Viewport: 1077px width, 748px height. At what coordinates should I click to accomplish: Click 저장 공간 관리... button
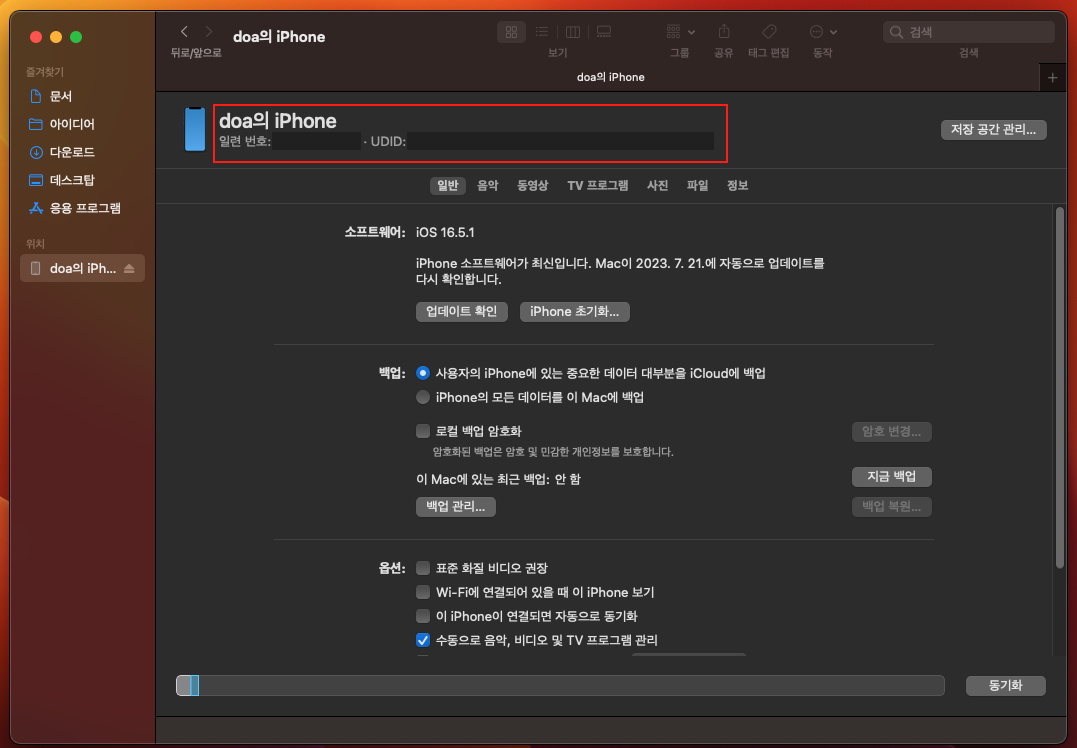tap(993, 129)
